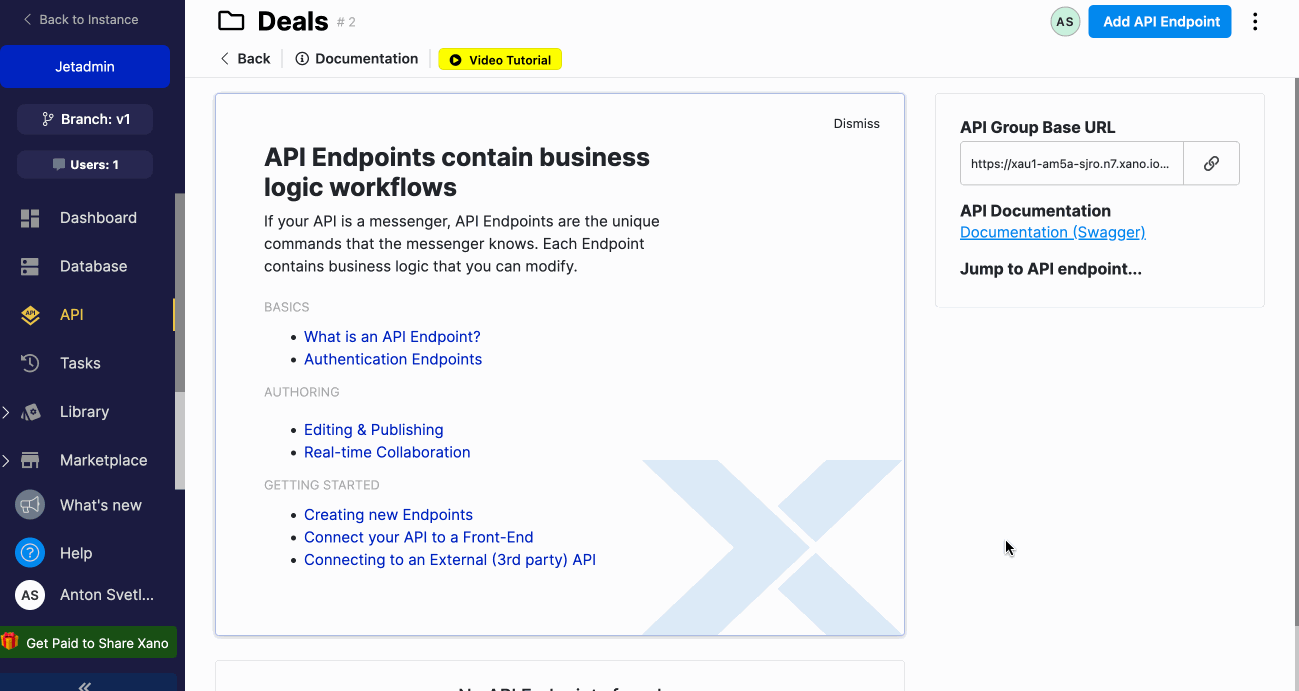Click the Help question mark icon

click(30, 552)
